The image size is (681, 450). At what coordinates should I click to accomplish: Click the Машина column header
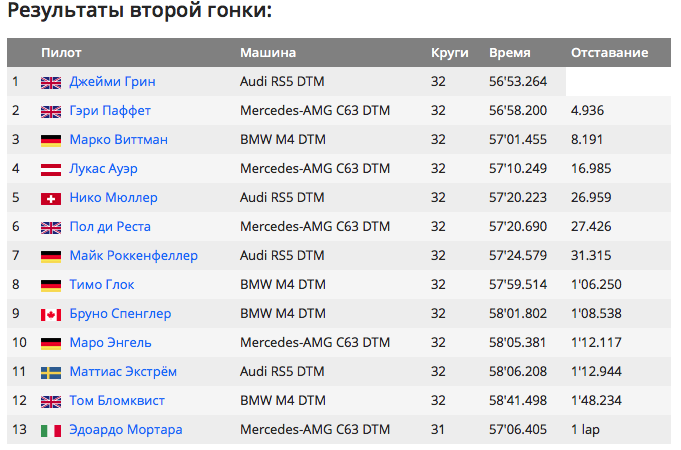[x=268, y=53]
